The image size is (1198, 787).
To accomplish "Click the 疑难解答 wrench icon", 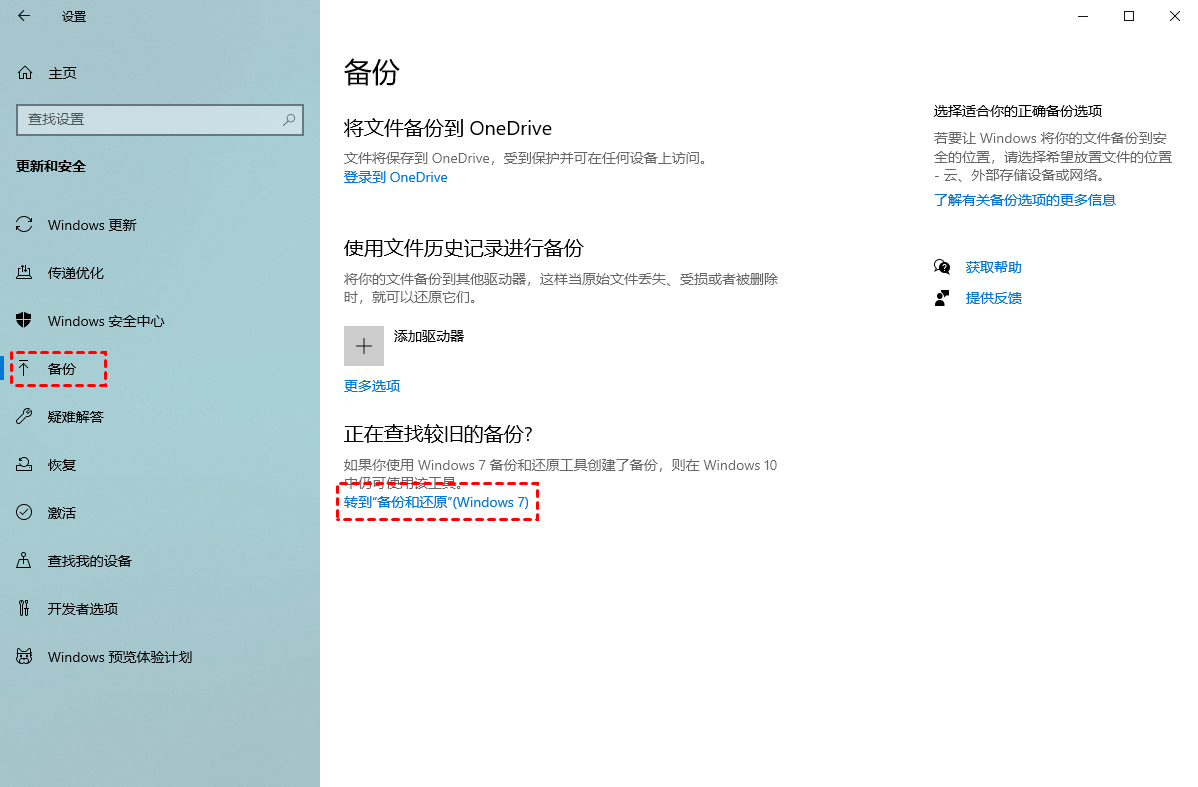I will point(25,417).
